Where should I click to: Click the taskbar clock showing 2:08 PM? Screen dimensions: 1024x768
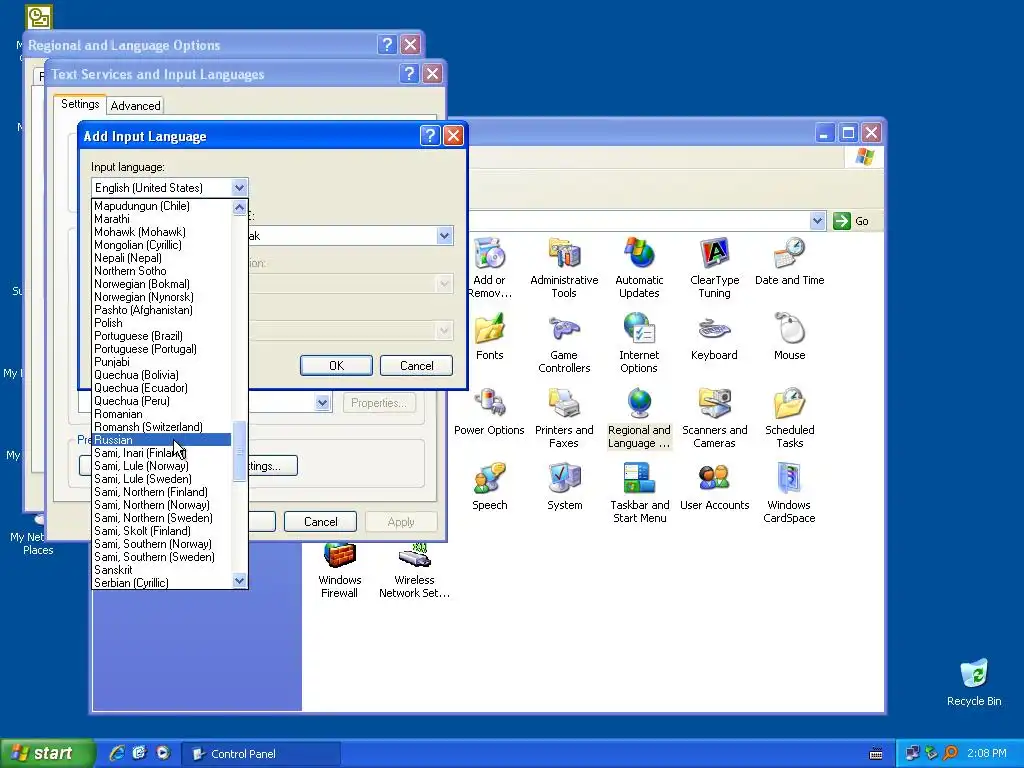pyautogui.click(x=987, y=754)
